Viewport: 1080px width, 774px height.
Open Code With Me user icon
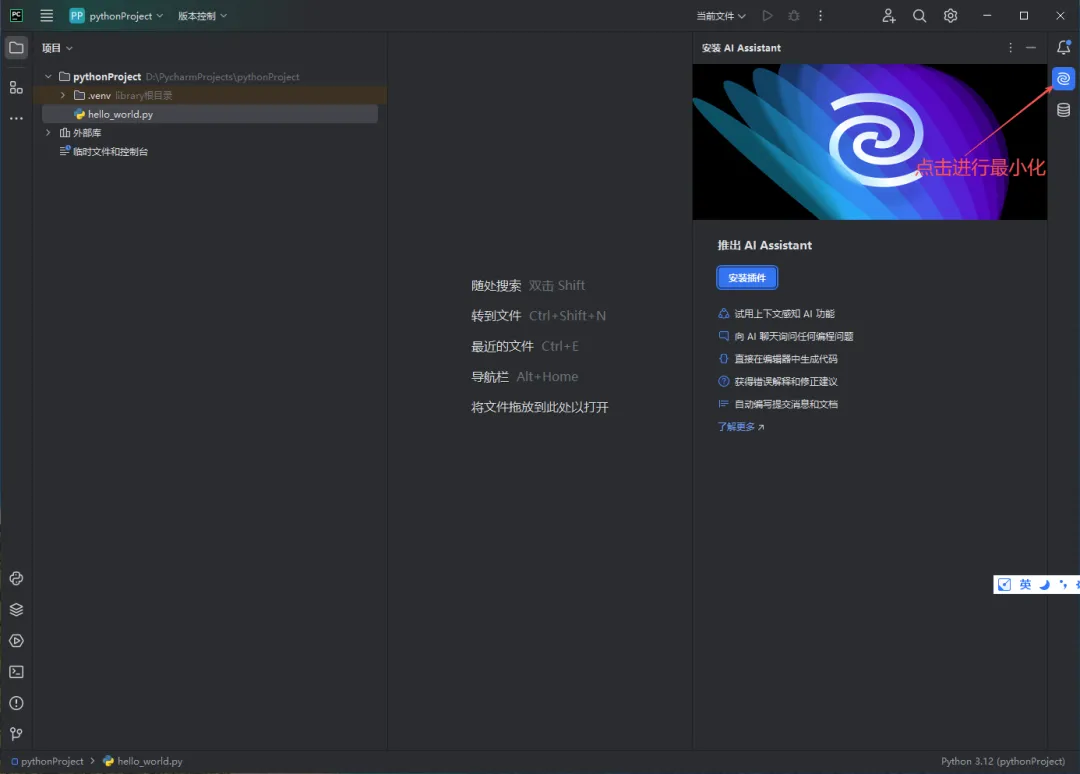889,16
